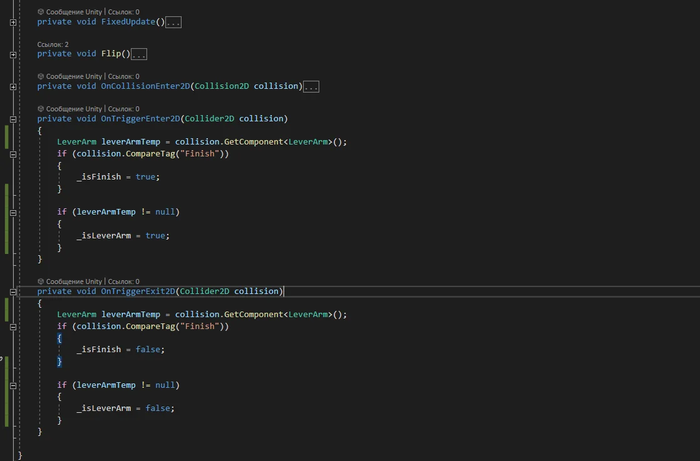The height and width of the screenshot is (461, 700).
Task: Place cursor on '_isLeverArm = false' line
Action: [125, 408]
